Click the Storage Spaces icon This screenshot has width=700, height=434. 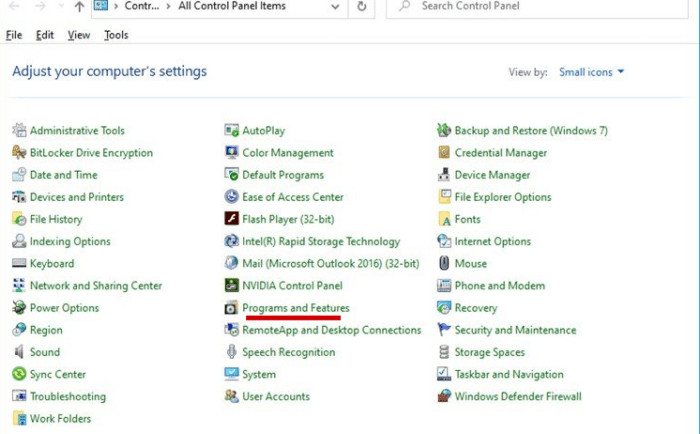coord(444,352)
